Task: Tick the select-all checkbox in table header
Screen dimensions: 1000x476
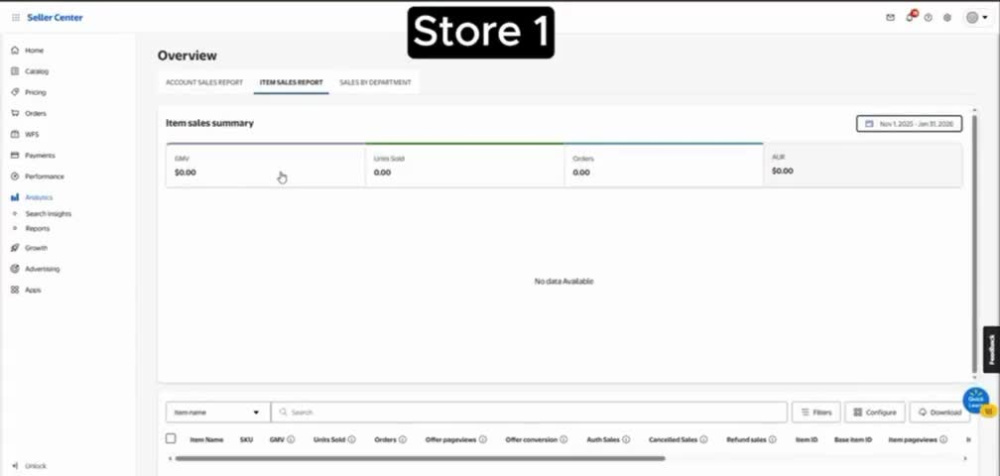Action: pos(170,438)
